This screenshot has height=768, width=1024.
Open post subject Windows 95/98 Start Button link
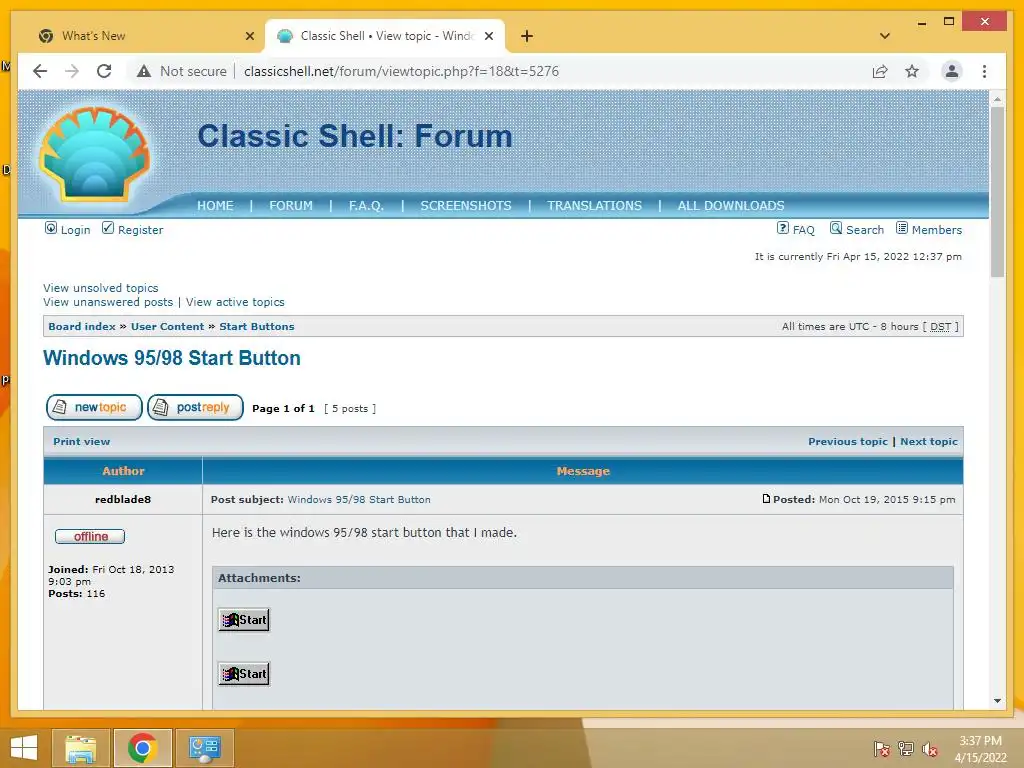(x=359, y=500)
